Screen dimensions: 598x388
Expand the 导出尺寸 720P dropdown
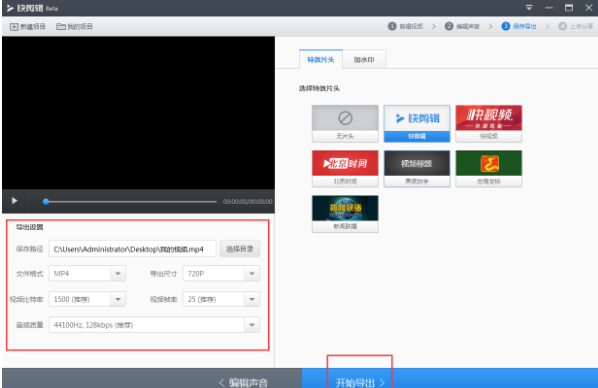(252, 274)
